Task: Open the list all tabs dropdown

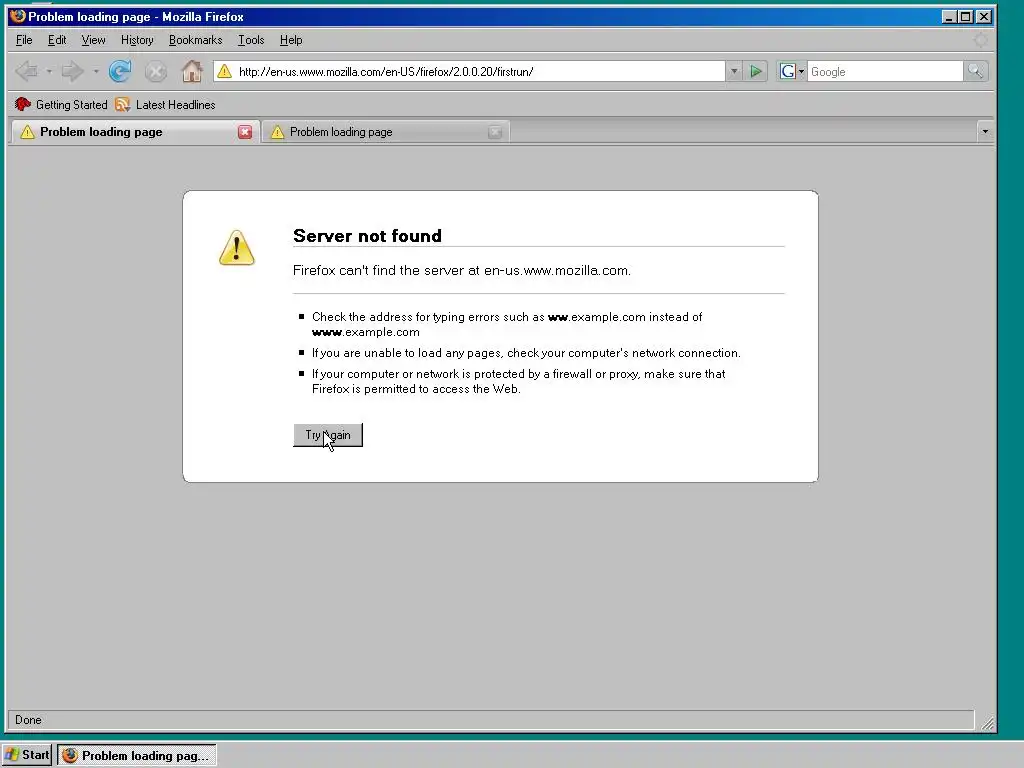Action: [985, 132]
